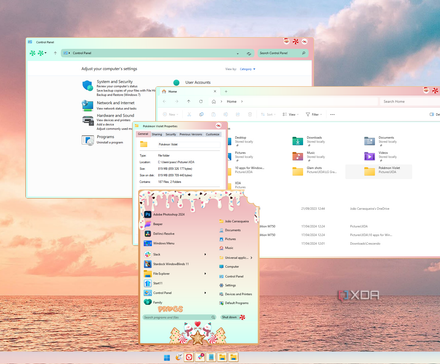Open Family app in Start menu

click(x=153, y=302)
